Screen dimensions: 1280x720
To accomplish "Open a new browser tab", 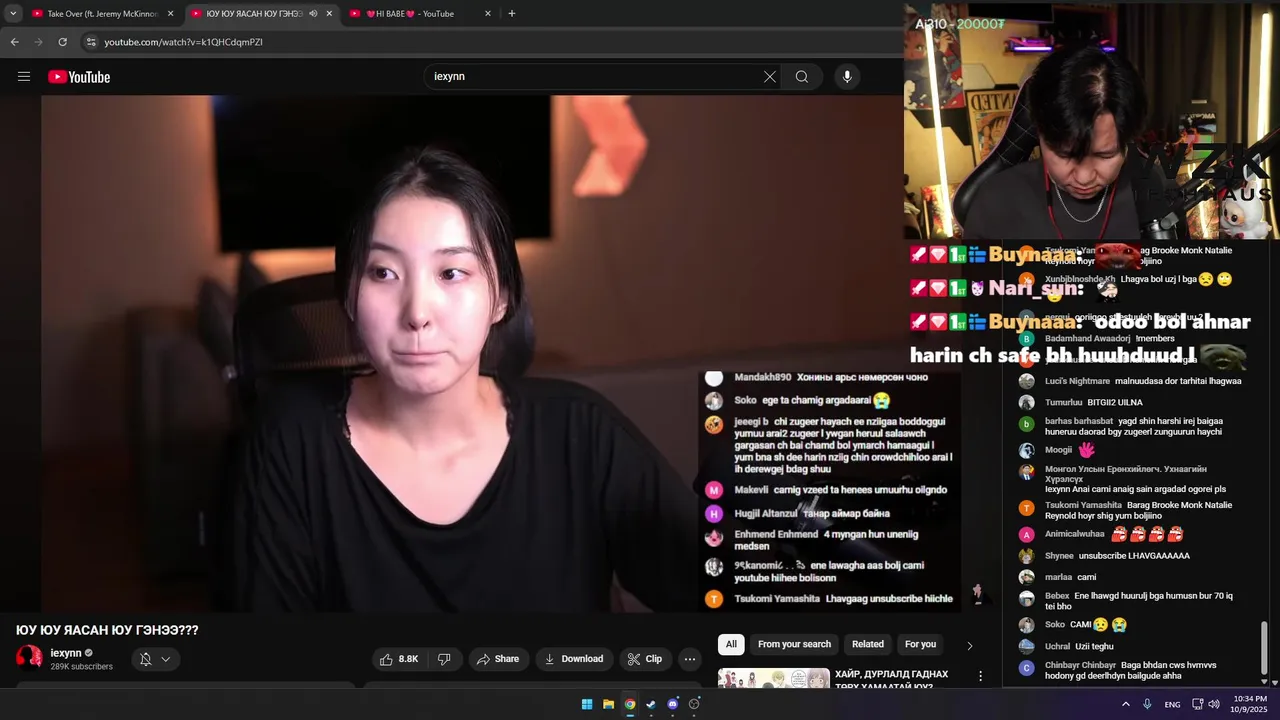I will click(x=512, y=14).
